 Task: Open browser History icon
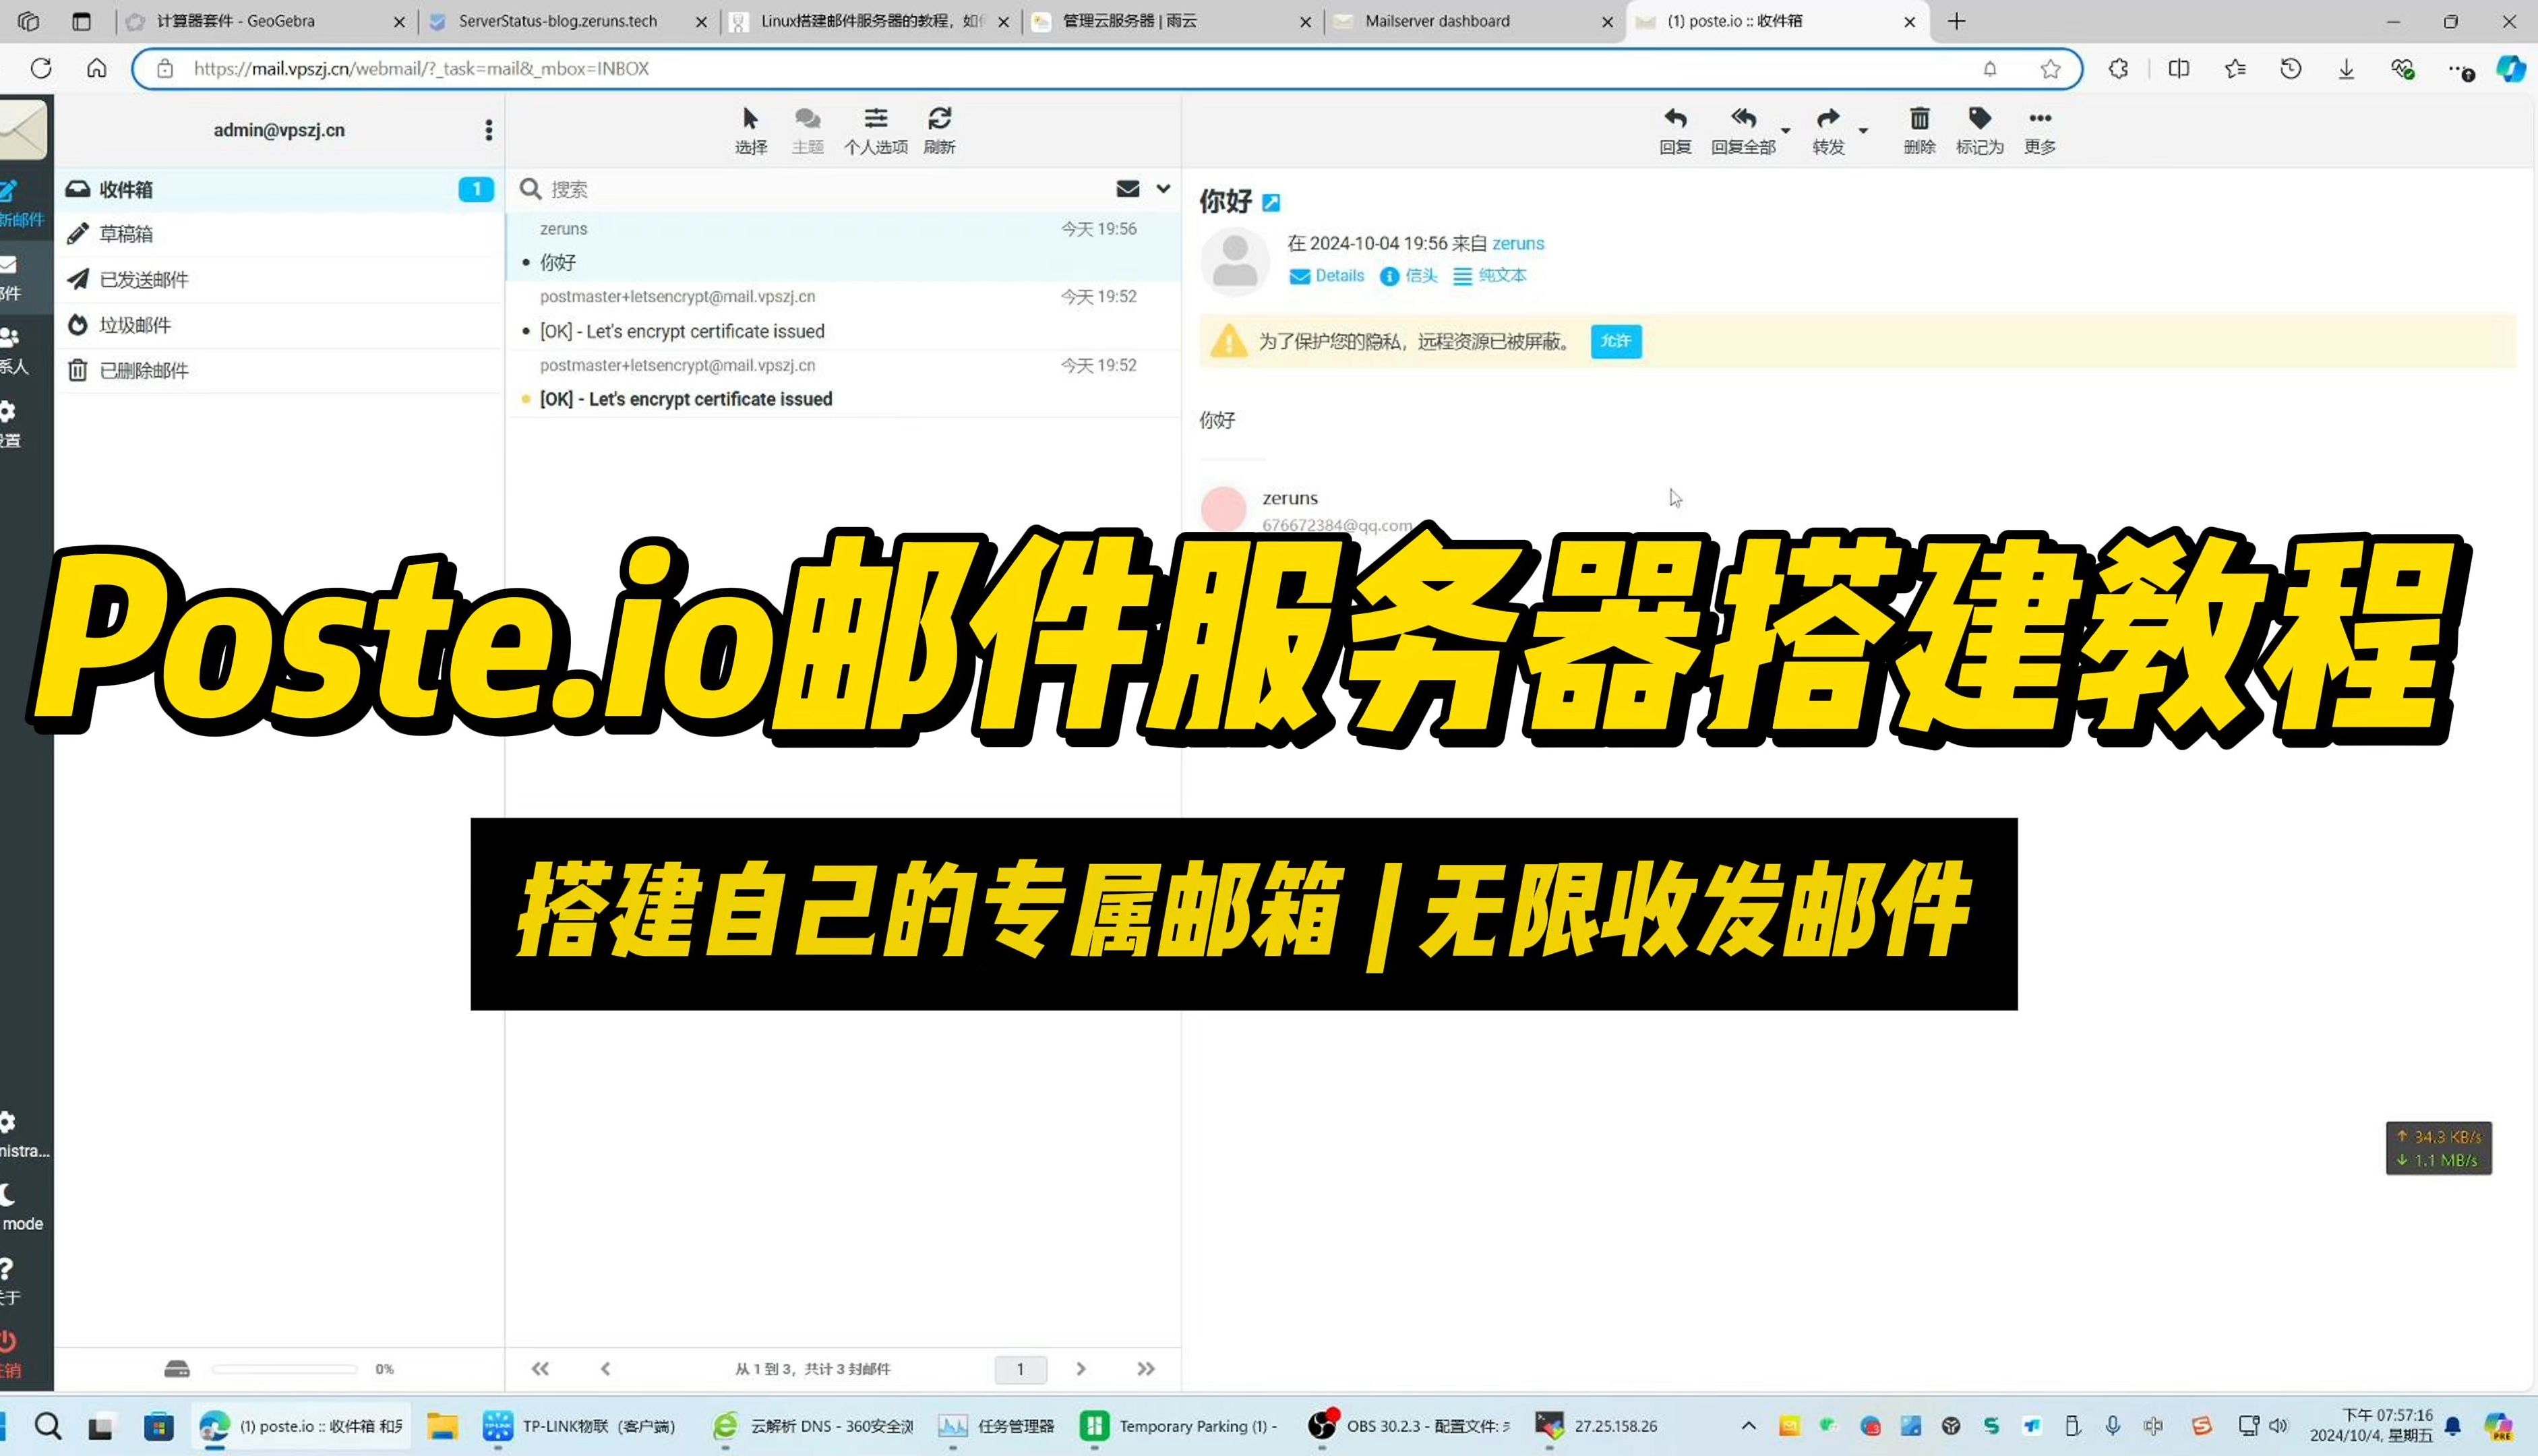[2290, 68]
